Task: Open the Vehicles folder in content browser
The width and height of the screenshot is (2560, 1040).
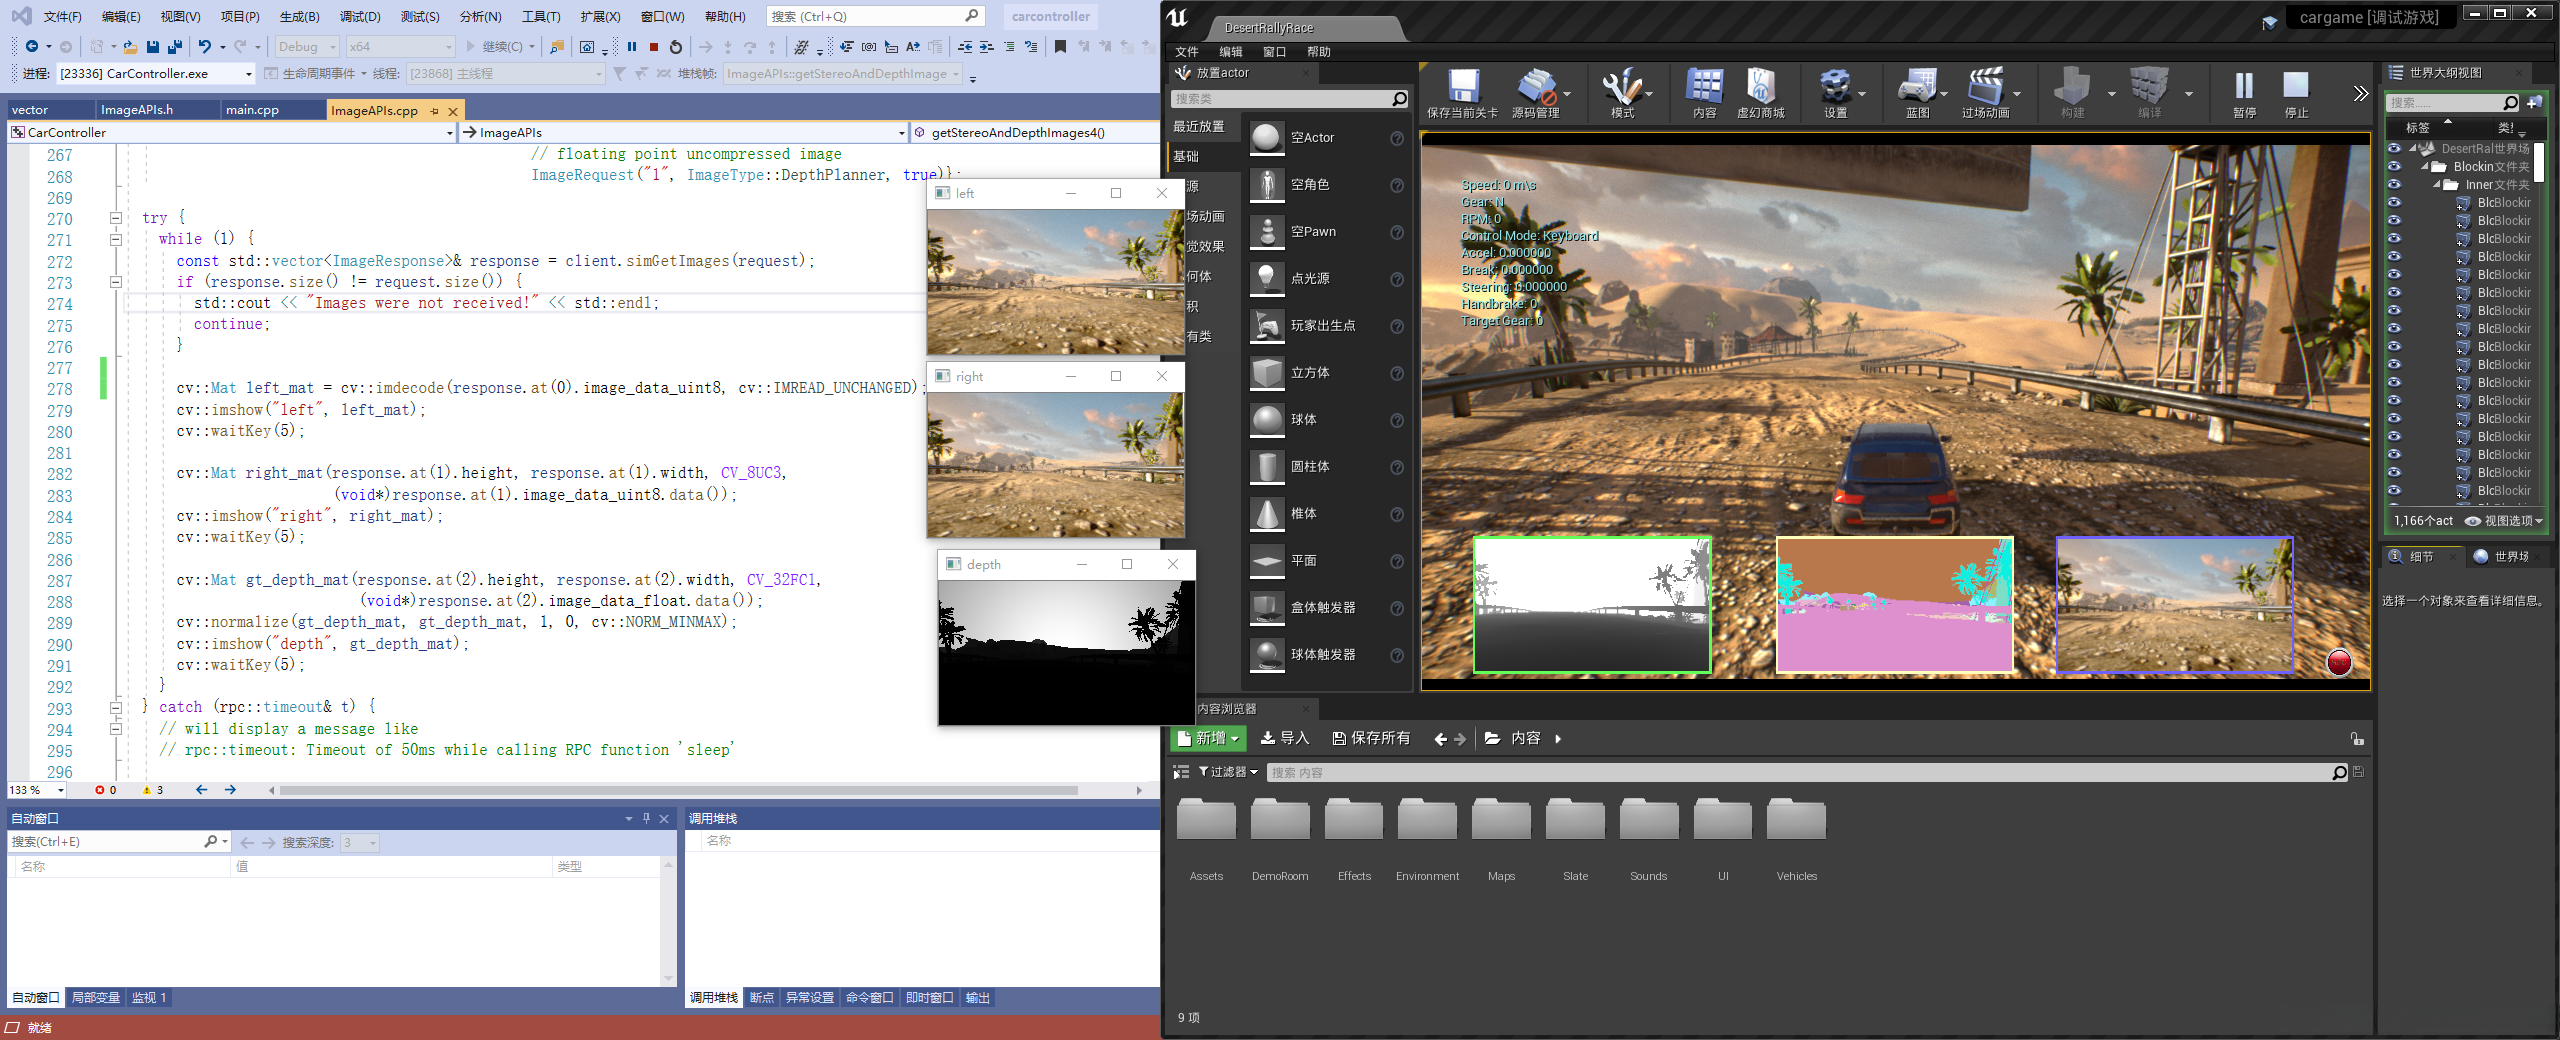Action: (1796, 822)
